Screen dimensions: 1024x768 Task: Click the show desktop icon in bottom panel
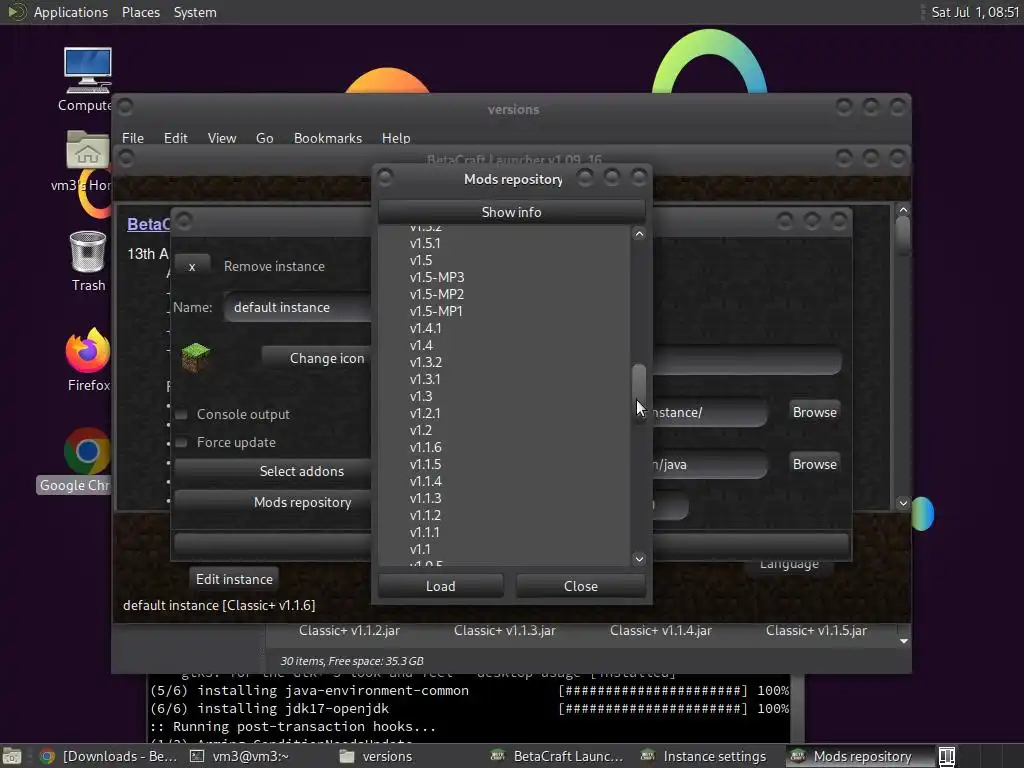[12, 756]
